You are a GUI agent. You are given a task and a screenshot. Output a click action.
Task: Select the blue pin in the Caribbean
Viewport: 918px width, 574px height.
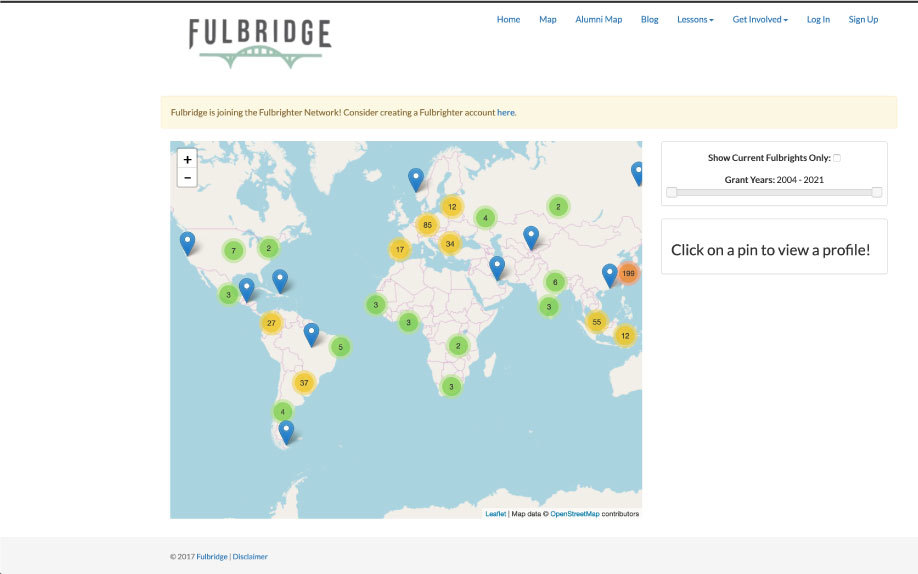point(280,281)
